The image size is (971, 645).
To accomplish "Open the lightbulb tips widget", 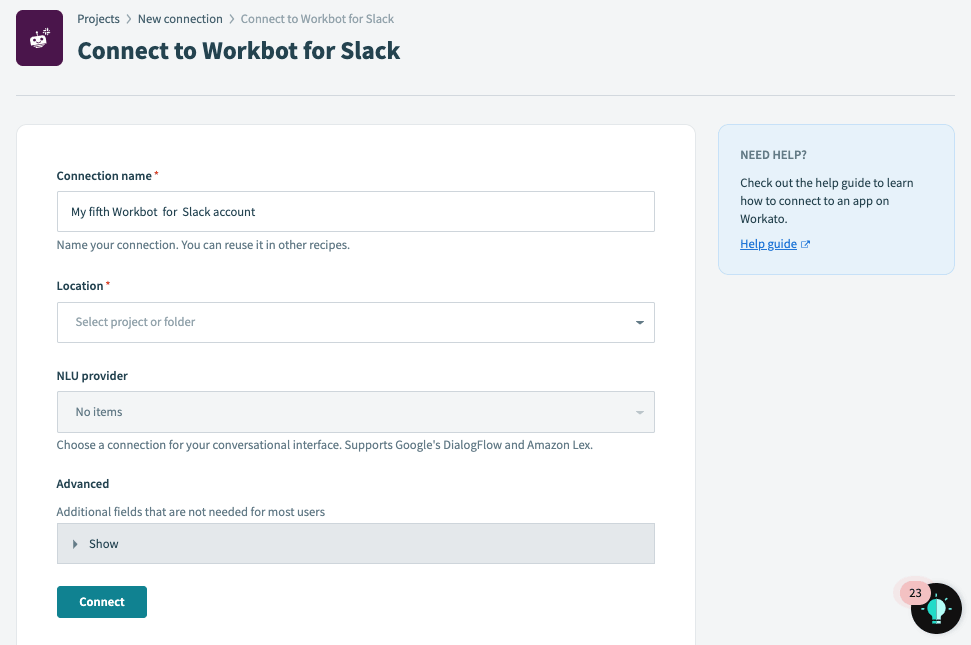I will pos(936,608).
